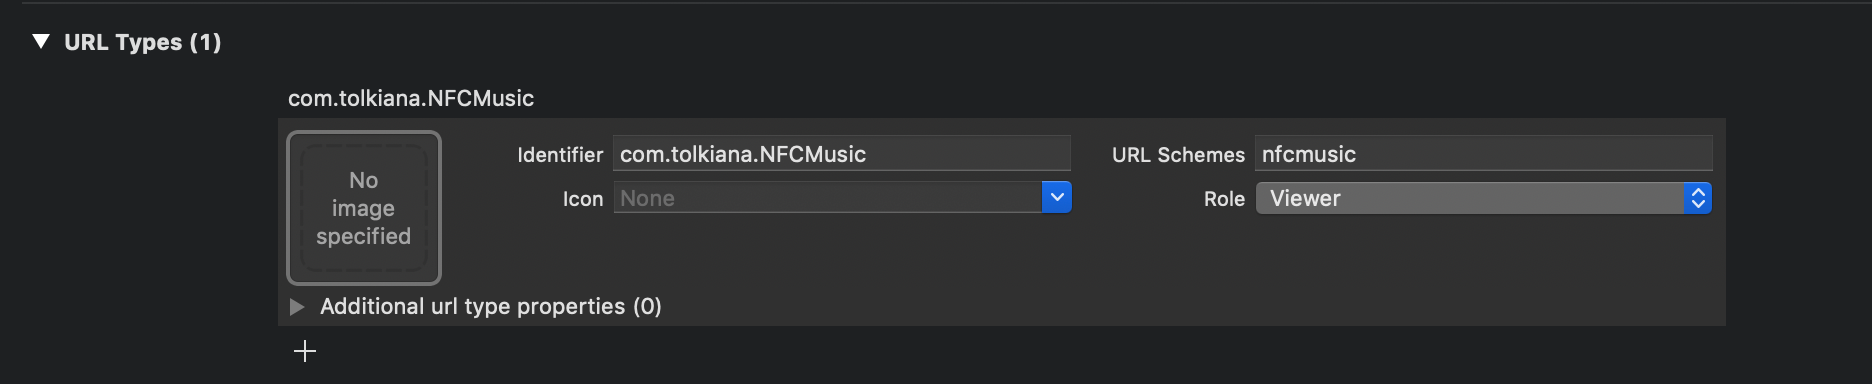Click the URL Schemes text field
1872x384 pixels.
point(1484,154)
